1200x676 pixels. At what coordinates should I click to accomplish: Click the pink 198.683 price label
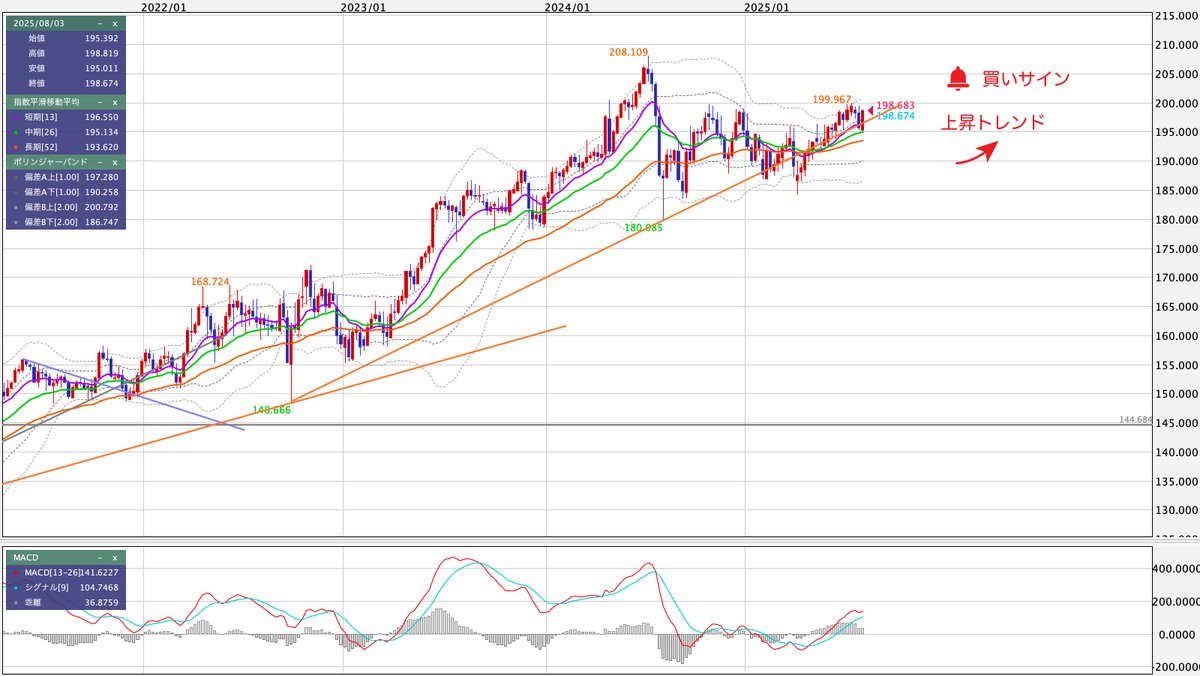coord(898,104)
